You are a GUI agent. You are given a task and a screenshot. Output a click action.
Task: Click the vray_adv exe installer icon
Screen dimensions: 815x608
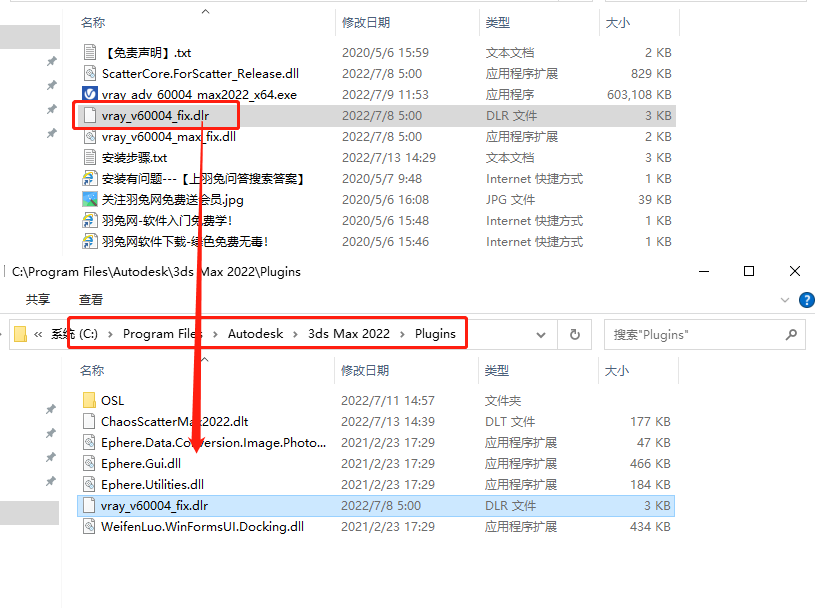pos(90,95)
